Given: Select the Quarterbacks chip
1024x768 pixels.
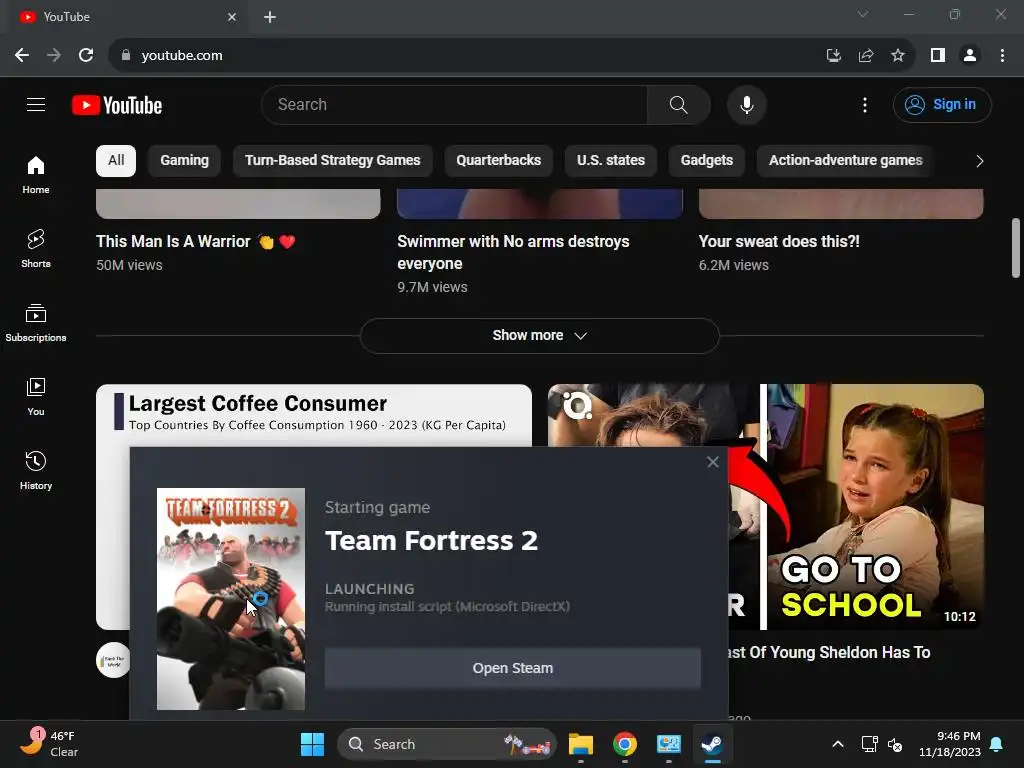Looking at the screenshot, I should 498,161.
